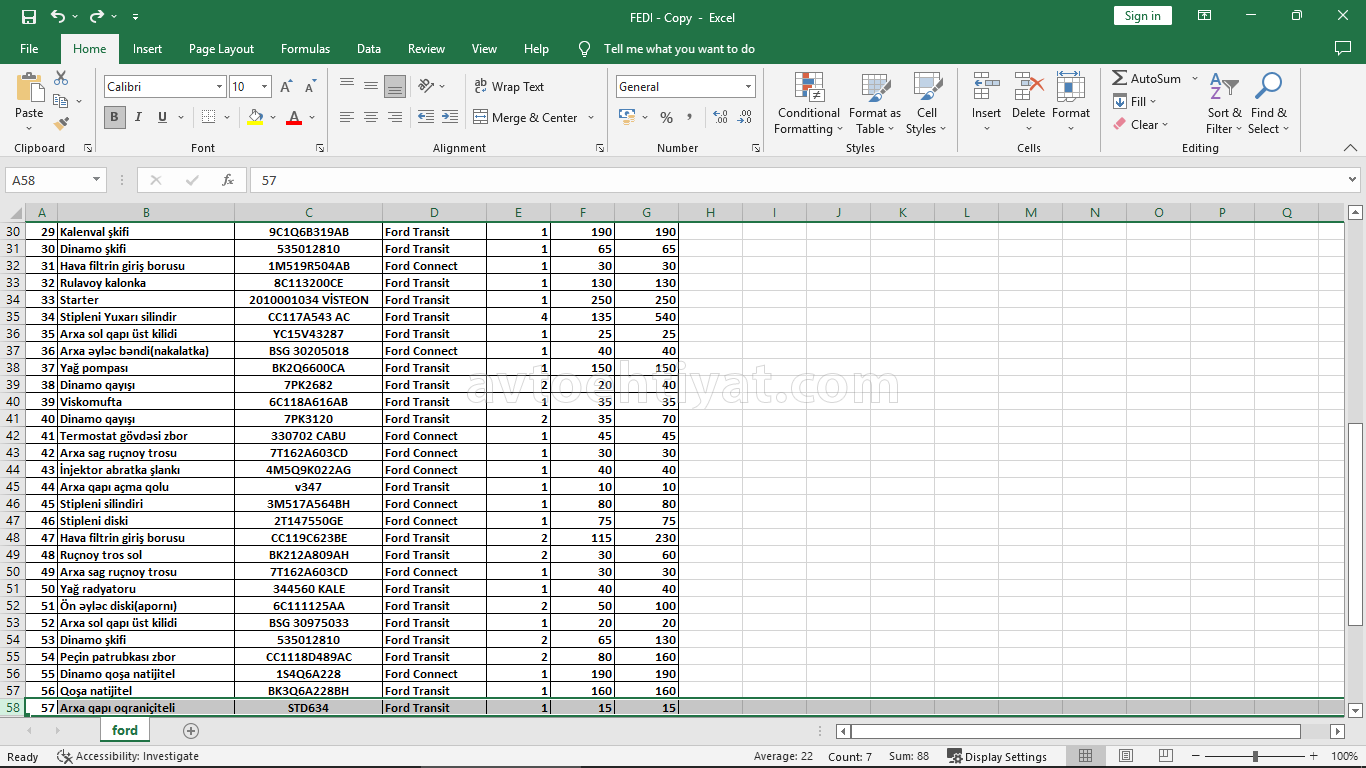Open the Fill dropdown

point(1134,101)
